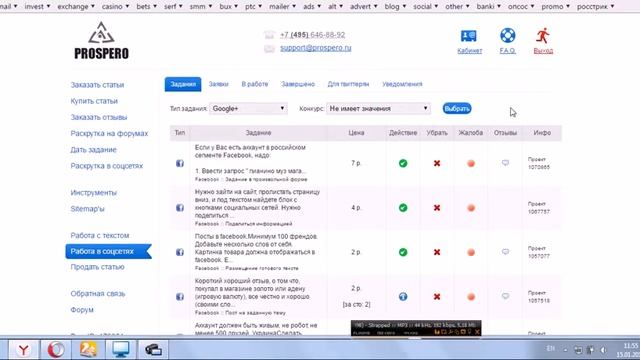Switch to the Заявки tab
This screenshot has width=640, height=360.
coord(218,84)
